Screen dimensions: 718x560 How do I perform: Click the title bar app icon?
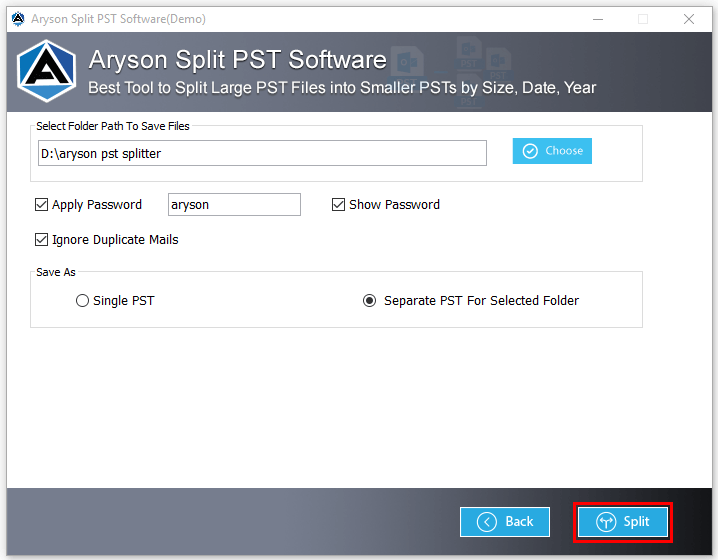point(18,19)
